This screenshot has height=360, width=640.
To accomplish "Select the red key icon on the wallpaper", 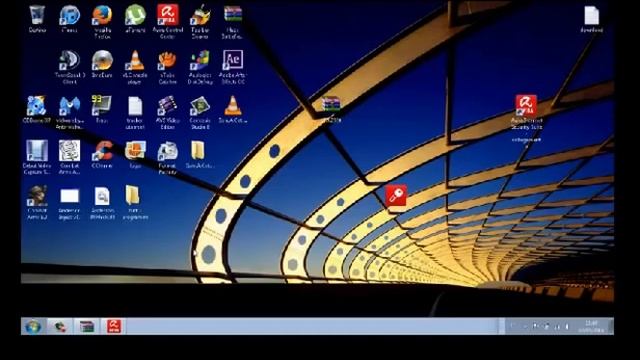I will pos(396,195).
